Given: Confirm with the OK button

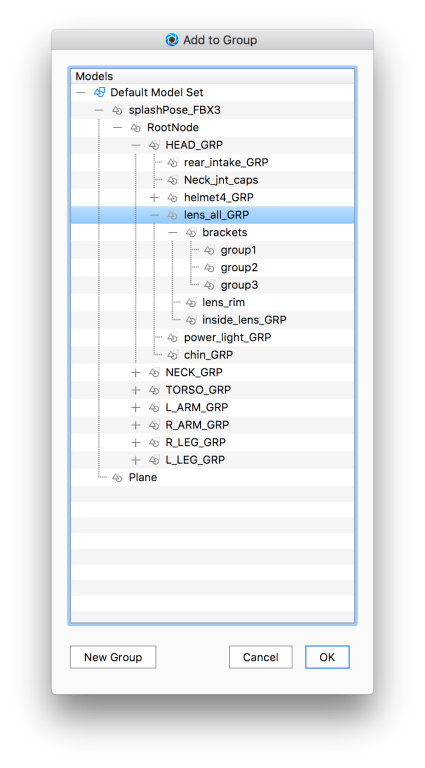Looking at the screenshot, I should 327,657.
